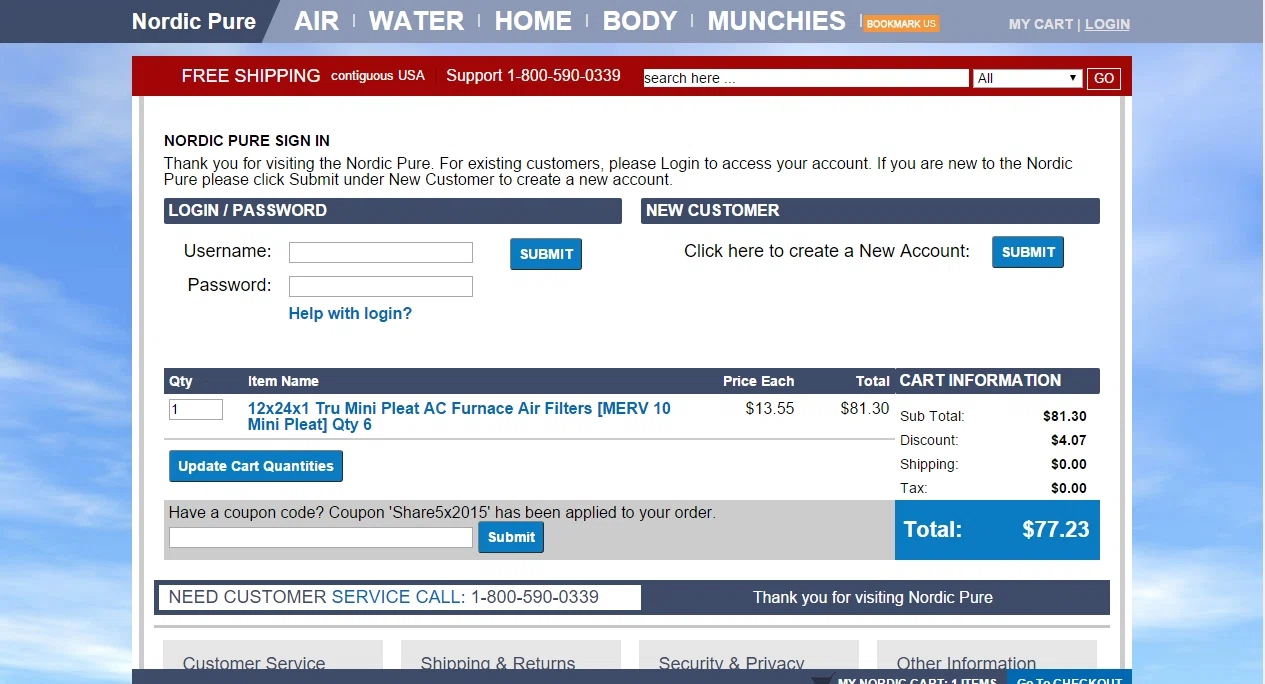
Task: Focus the Username input field
Action: point(380,252)
